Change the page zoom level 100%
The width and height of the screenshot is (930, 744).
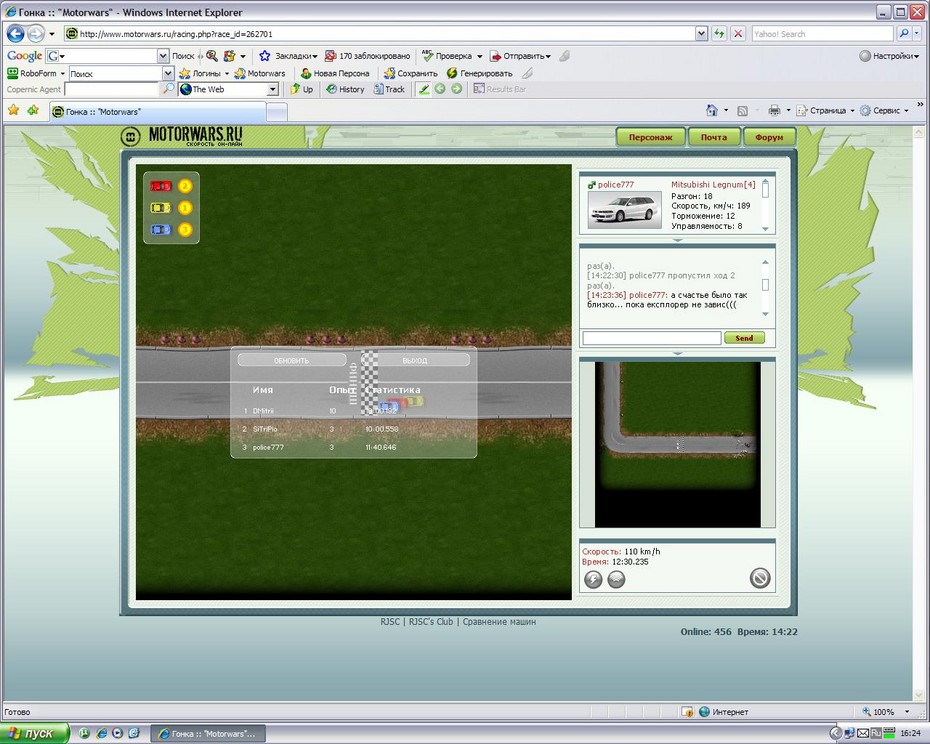[x=886, y=711]
